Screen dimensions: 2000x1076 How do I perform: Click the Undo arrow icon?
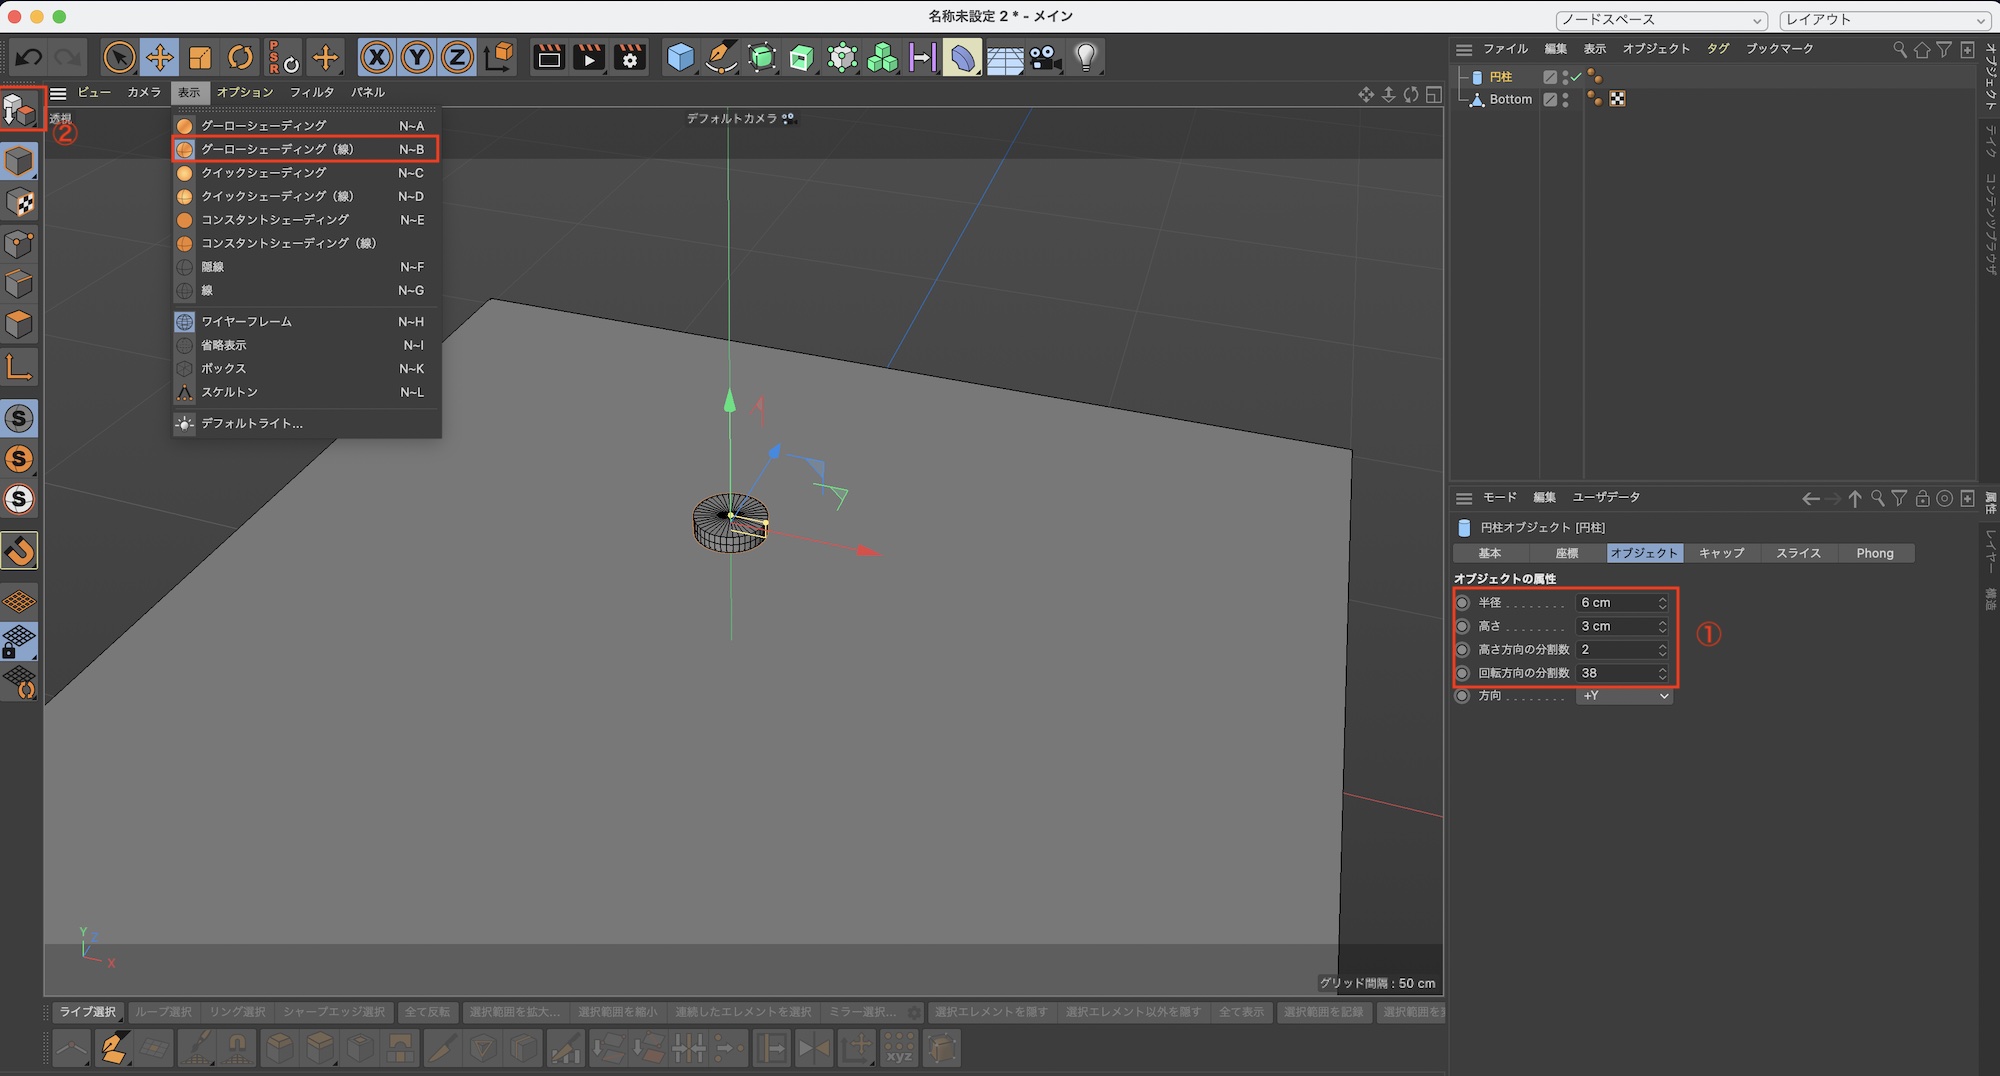28,58
